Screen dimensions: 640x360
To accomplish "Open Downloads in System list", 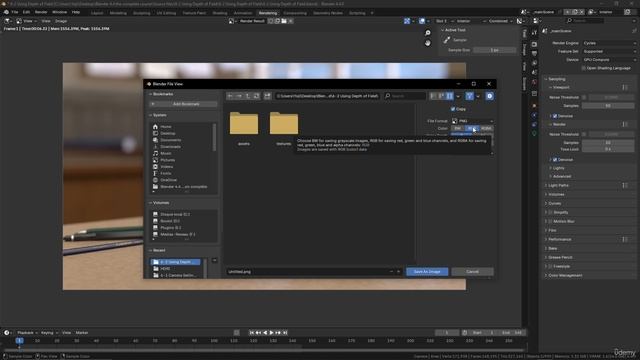I will [170, 147].
